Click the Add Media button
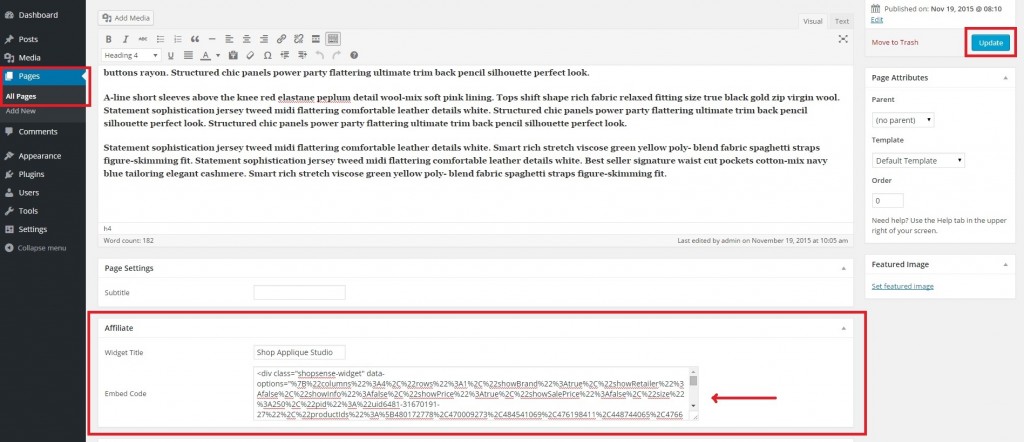The image size is (1024, 442). click(x=127, y=18)
